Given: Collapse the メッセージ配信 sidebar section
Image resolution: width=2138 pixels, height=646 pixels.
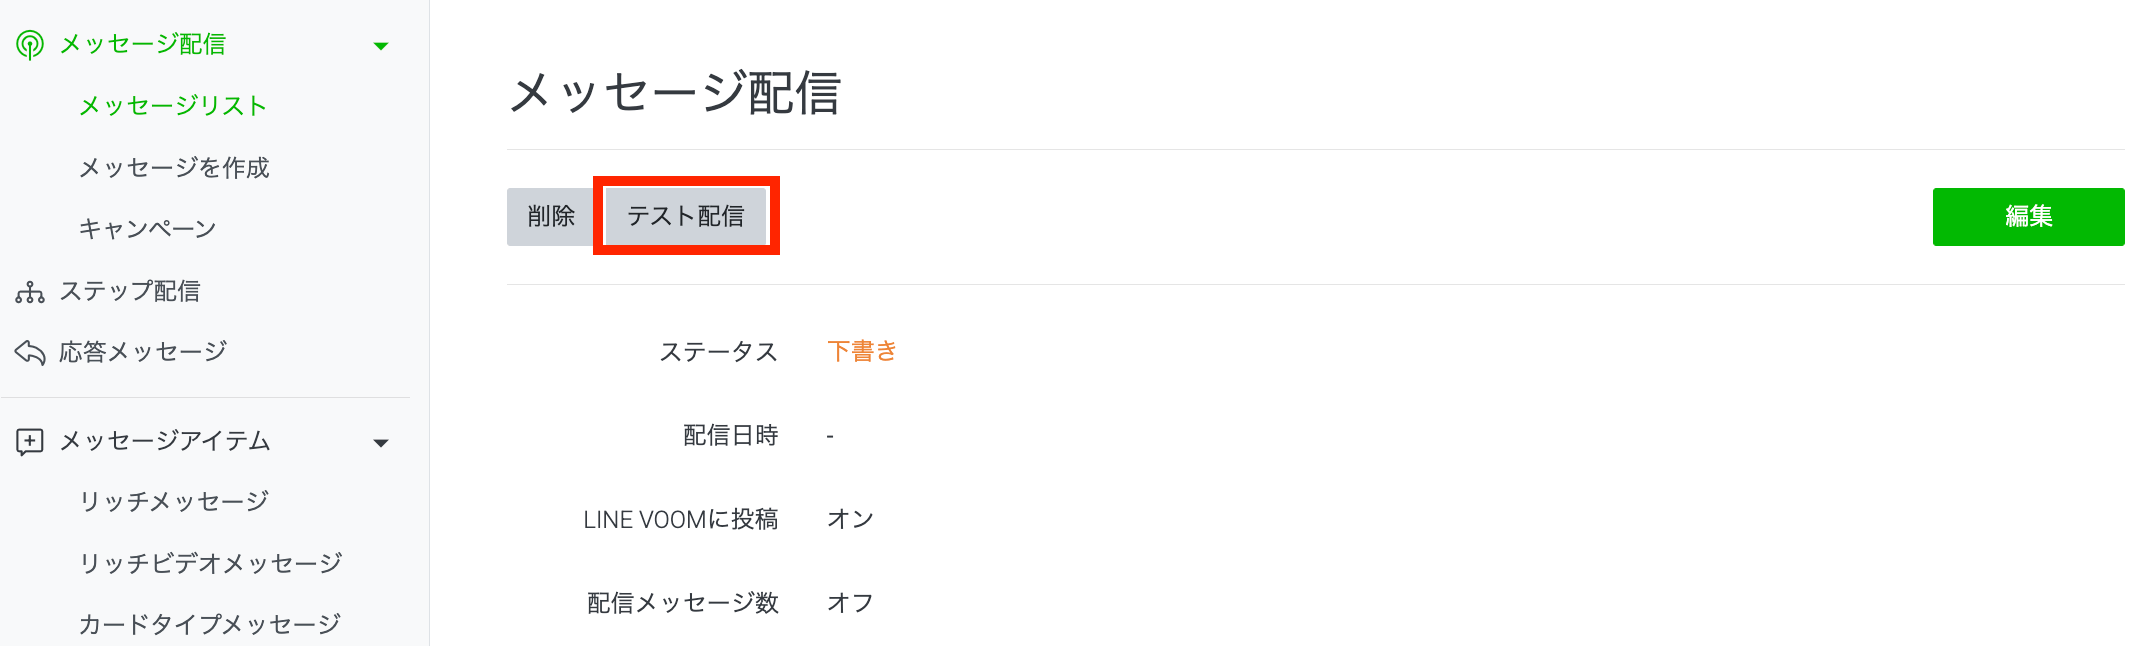Looking at the screenshot, I should tap(381, 46).
